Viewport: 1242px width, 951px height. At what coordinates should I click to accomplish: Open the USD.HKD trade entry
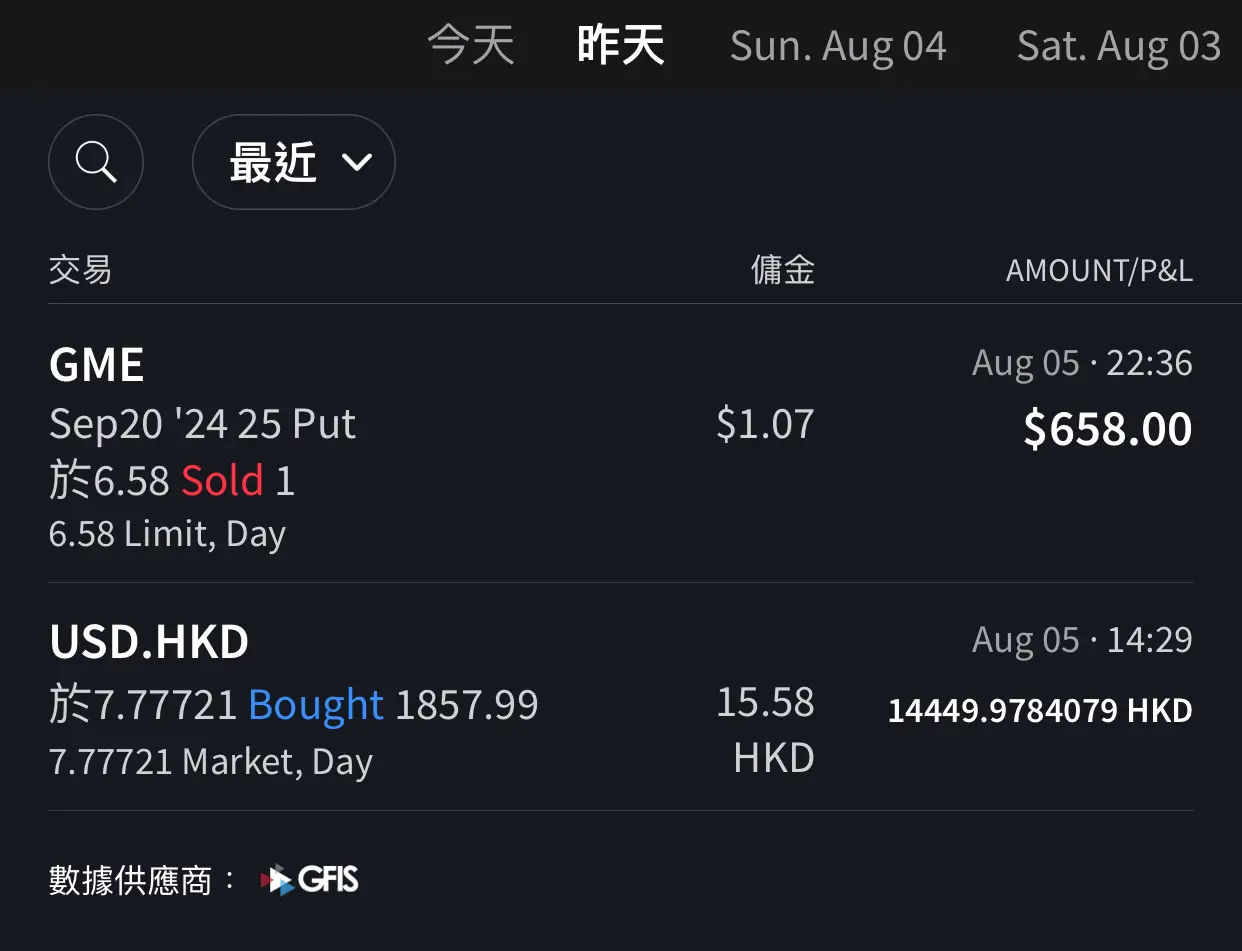click(x=621, y=697)
